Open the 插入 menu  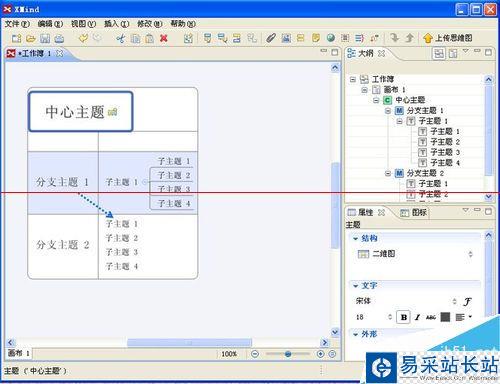pyautogui.click(x=116, y=24)
